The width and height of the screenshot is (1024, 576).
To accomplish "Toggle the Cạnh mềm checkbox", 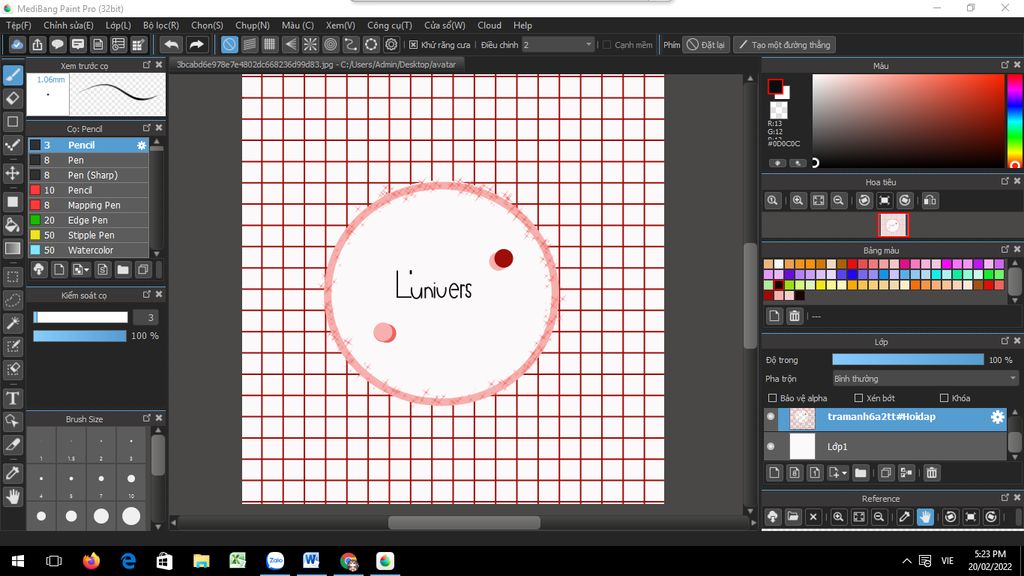I will (x=607, y=45).
